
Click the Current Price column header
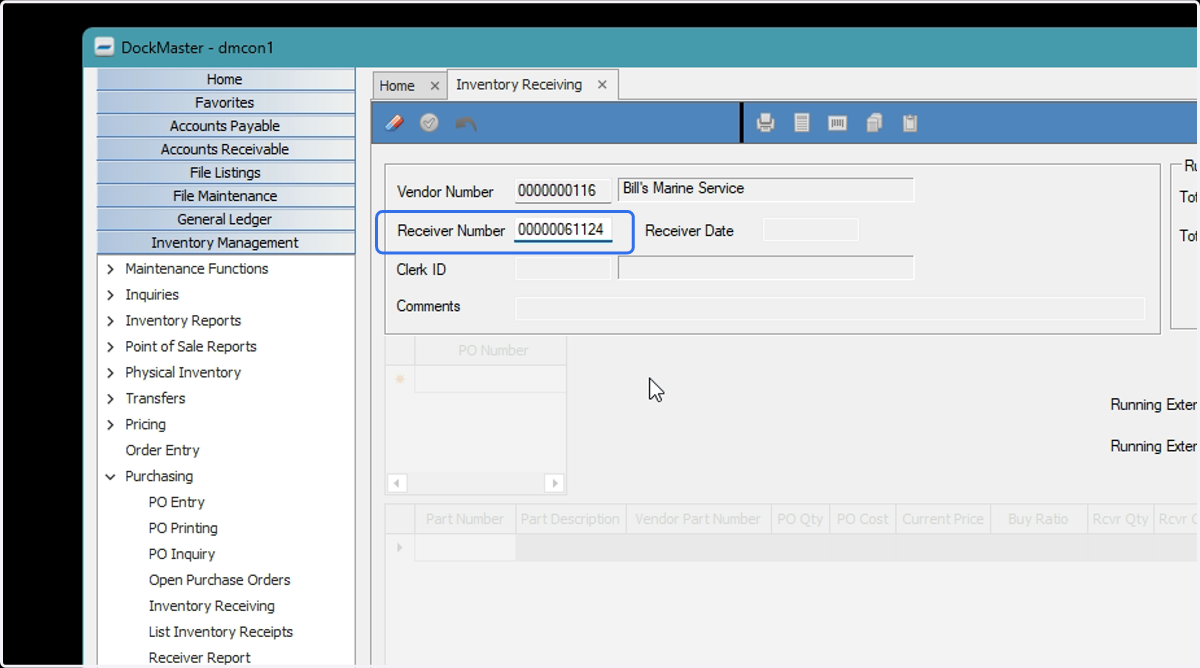[x=944, y=520]
